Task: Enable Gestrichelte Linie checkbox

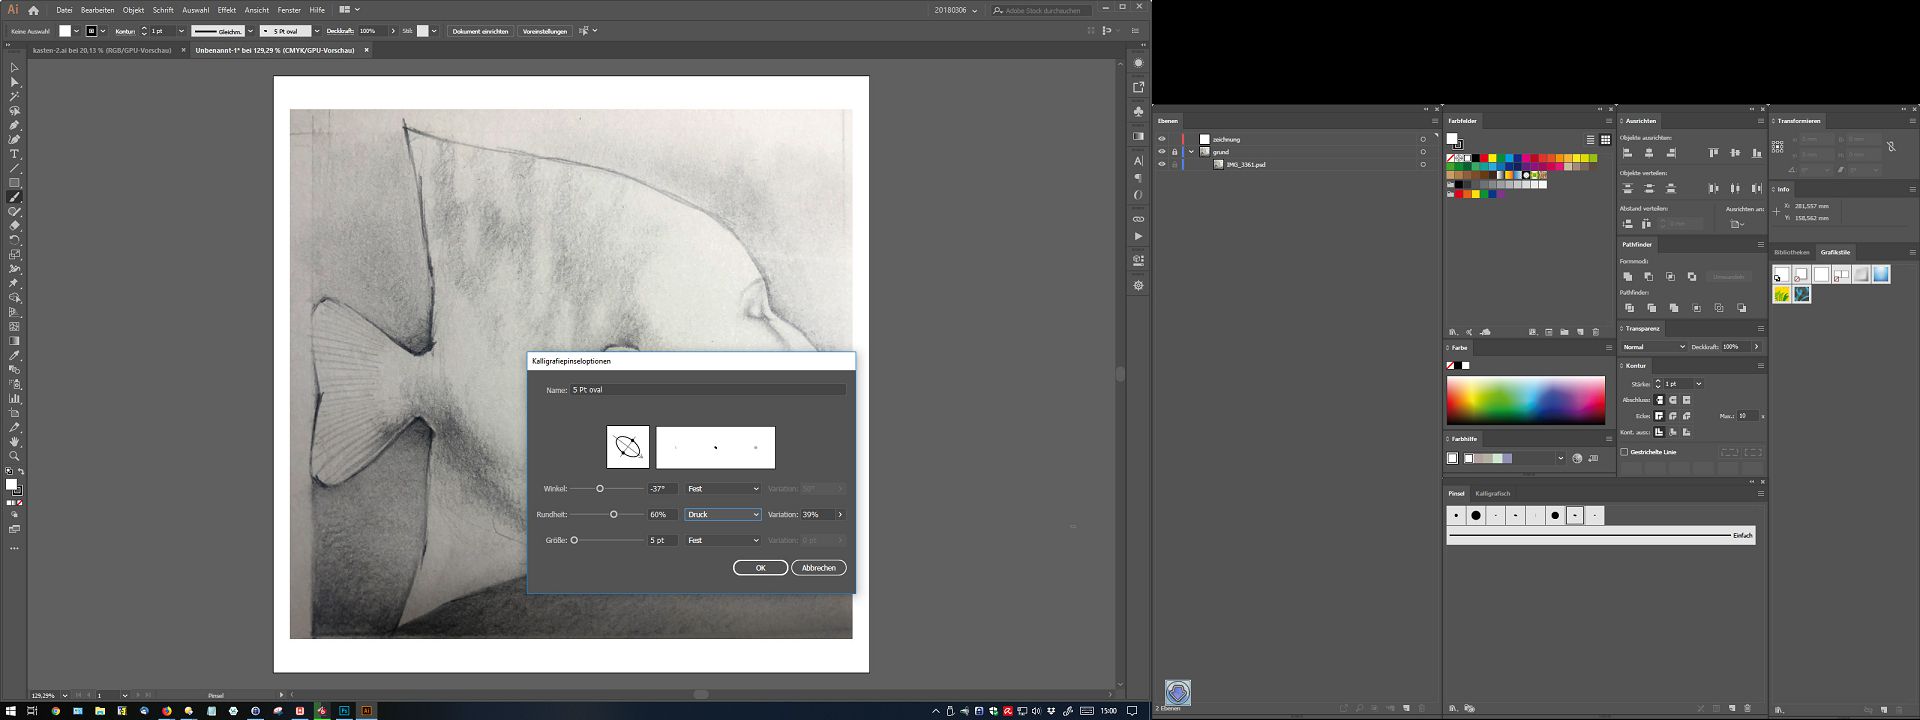Action: pyautogui.click(x=1625, y=452)
